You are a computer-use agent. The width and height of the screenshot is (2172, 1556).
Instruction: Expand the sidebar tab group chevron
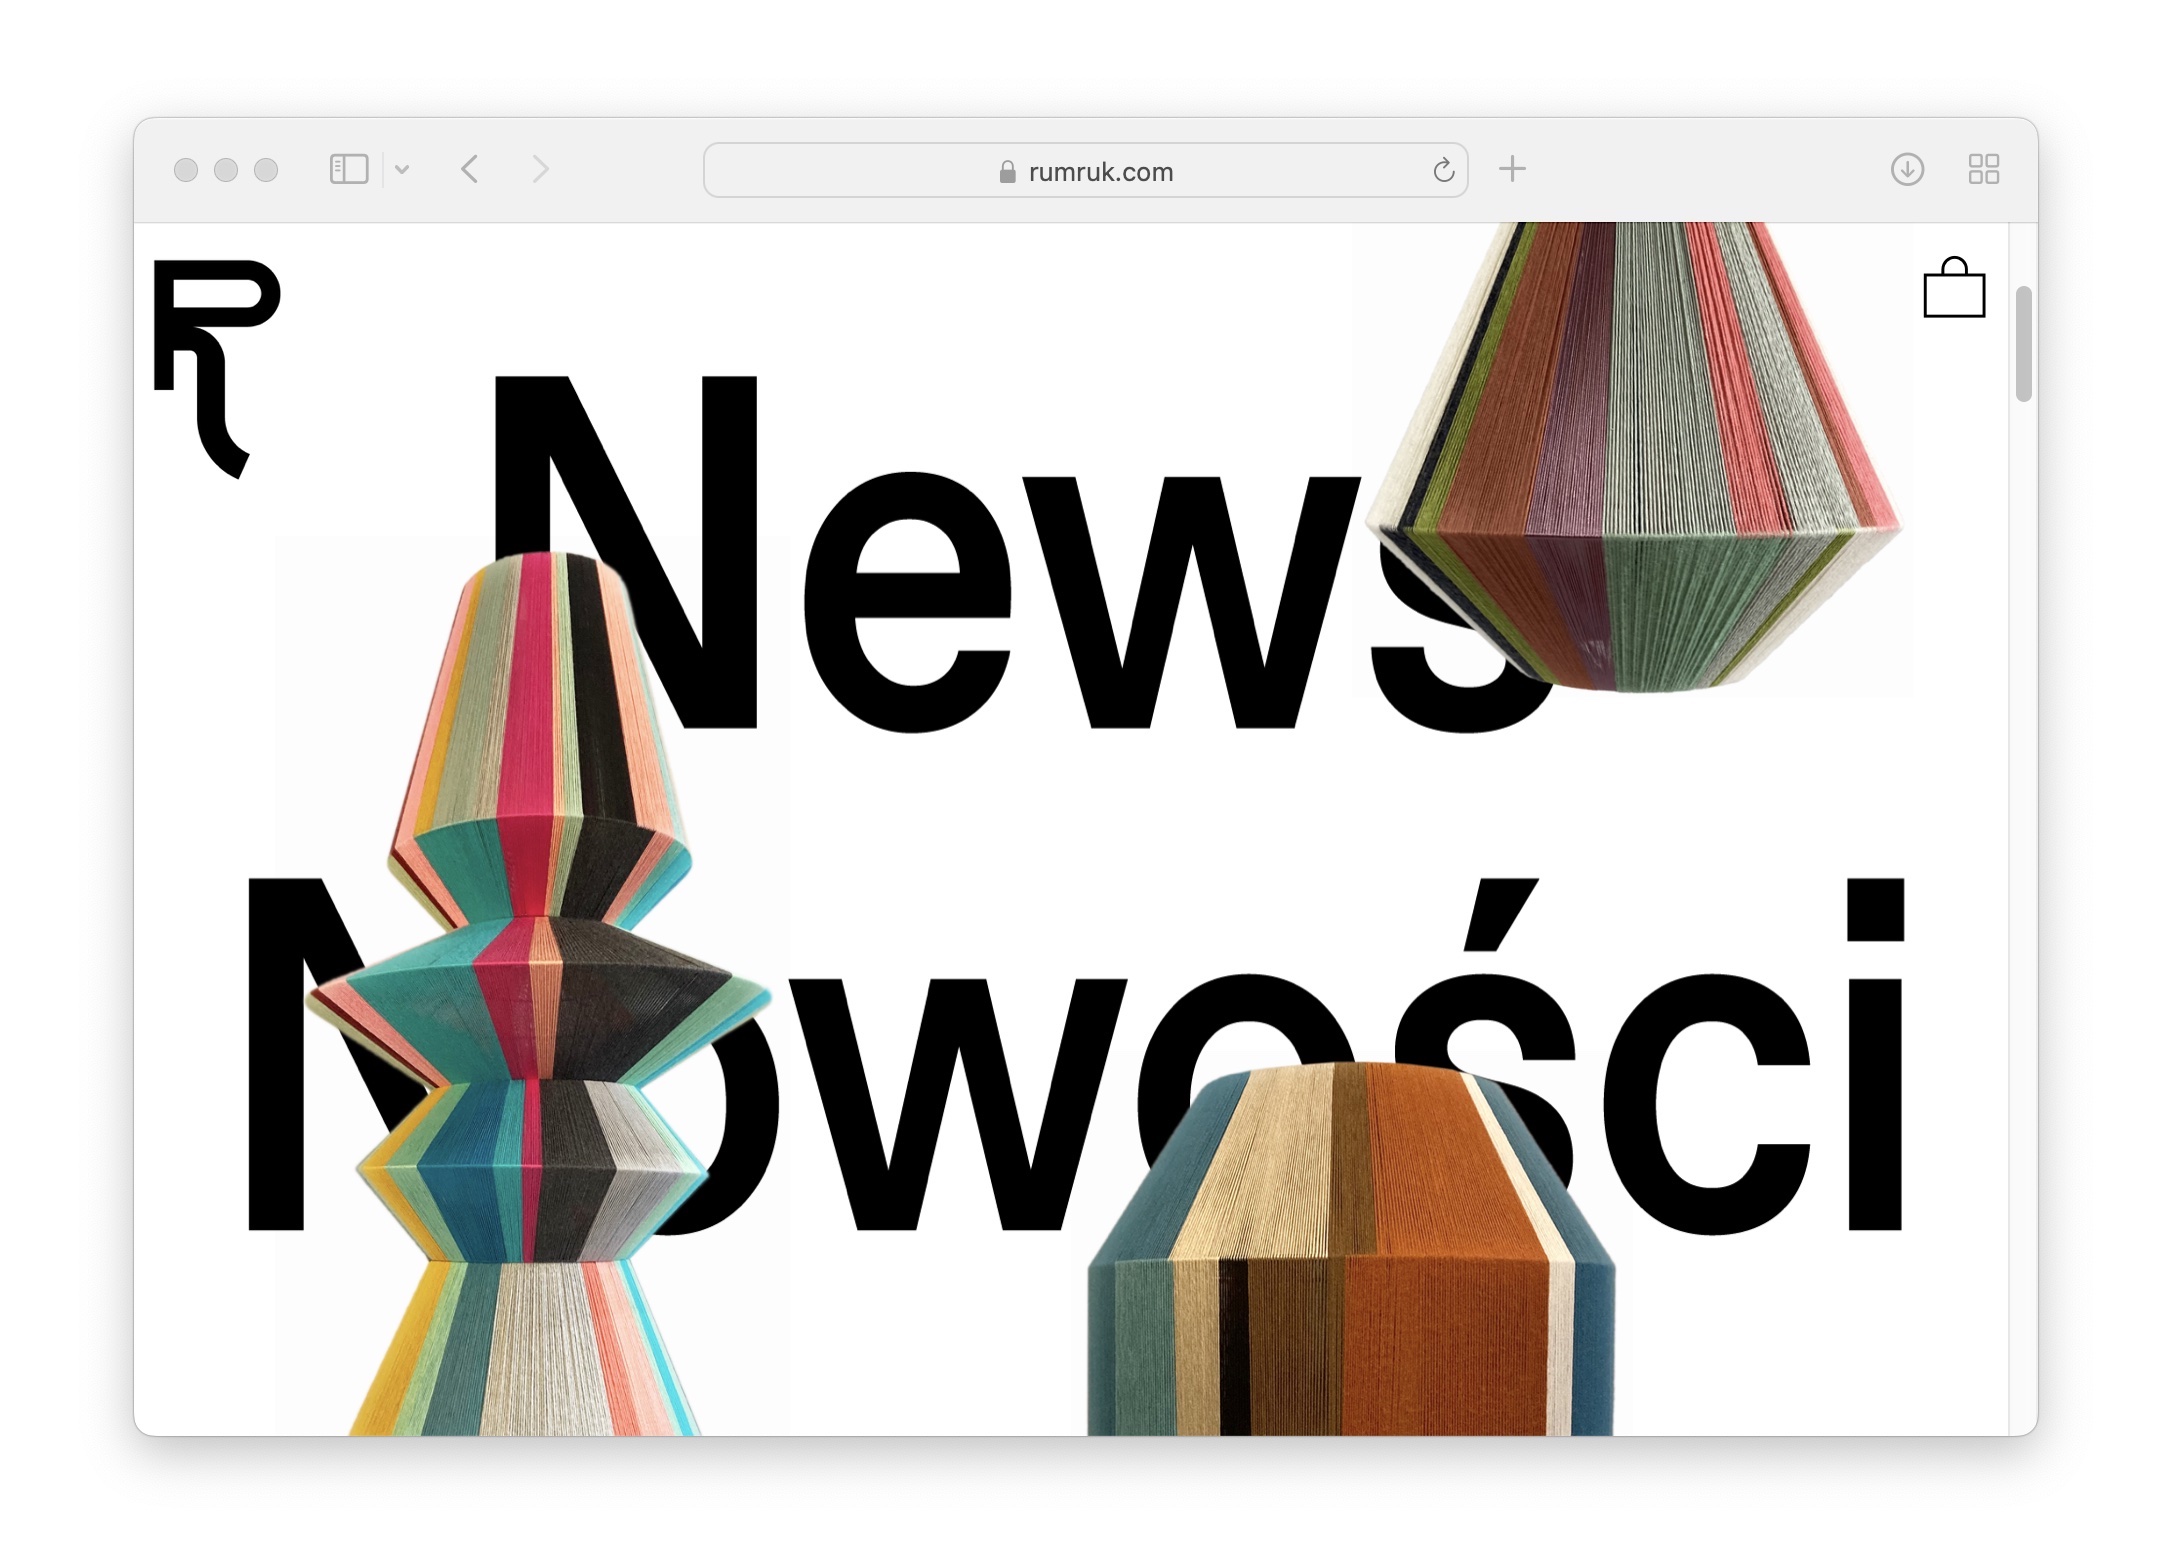coord(402,169)
